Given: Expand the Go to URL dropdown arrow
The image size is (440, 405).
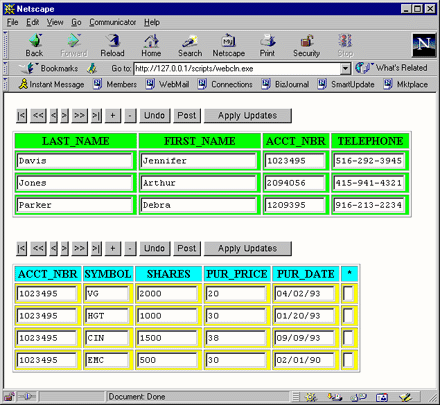Looking at the screenshot, I should tap(345, 69).
